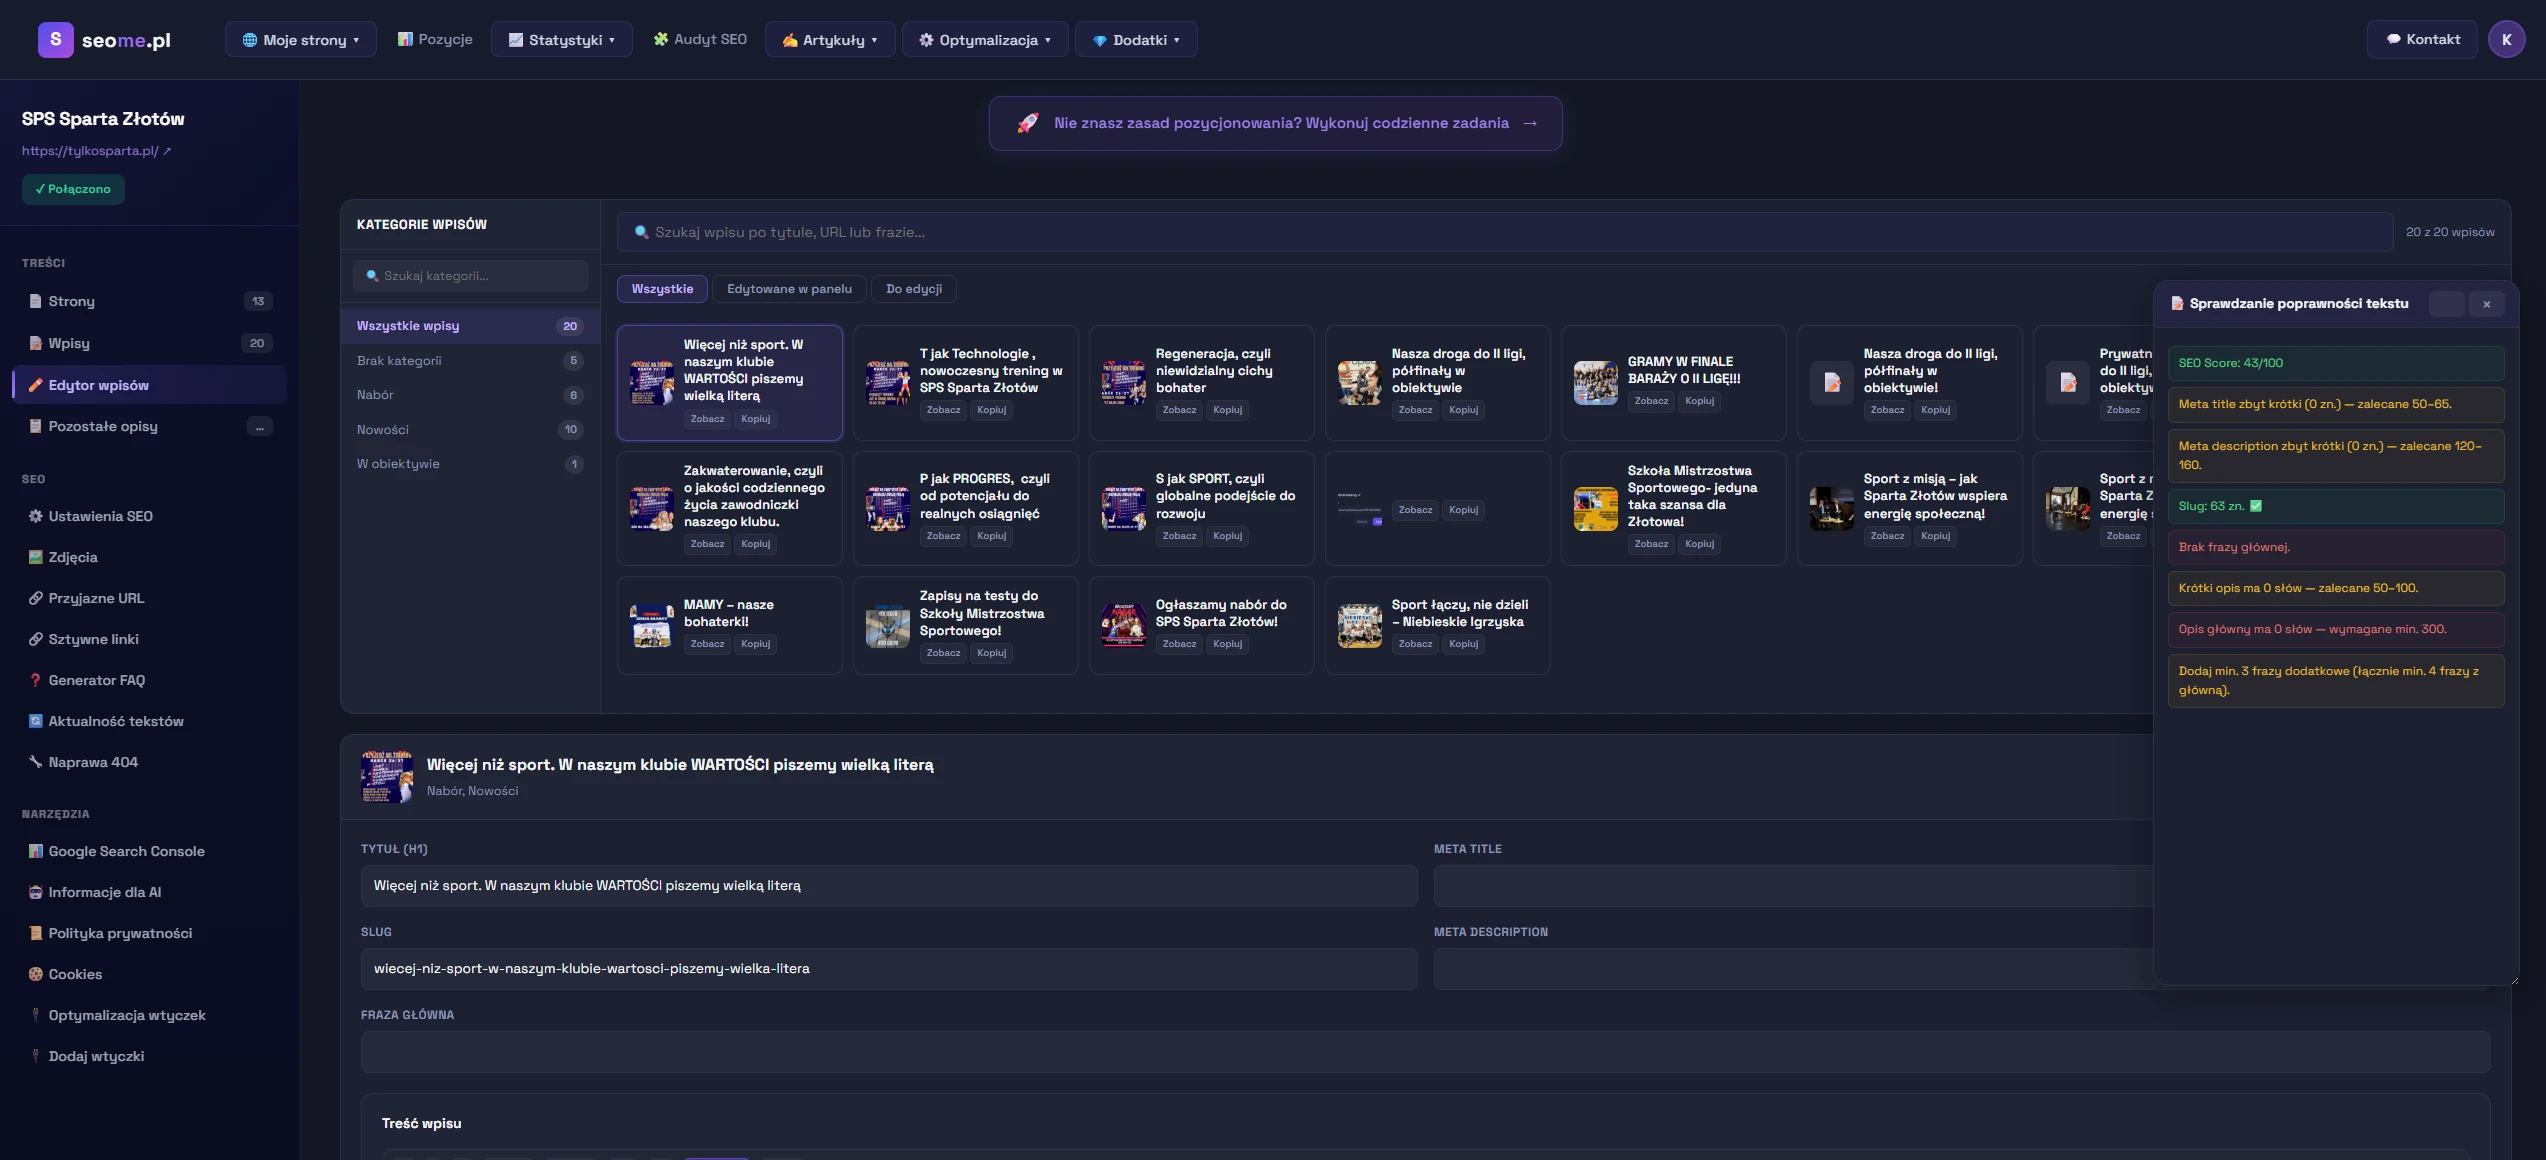This screenshot has width=2546, height=1160.
Task: Open Zdjęcia from the sidebar
Action: pos(72,557)
